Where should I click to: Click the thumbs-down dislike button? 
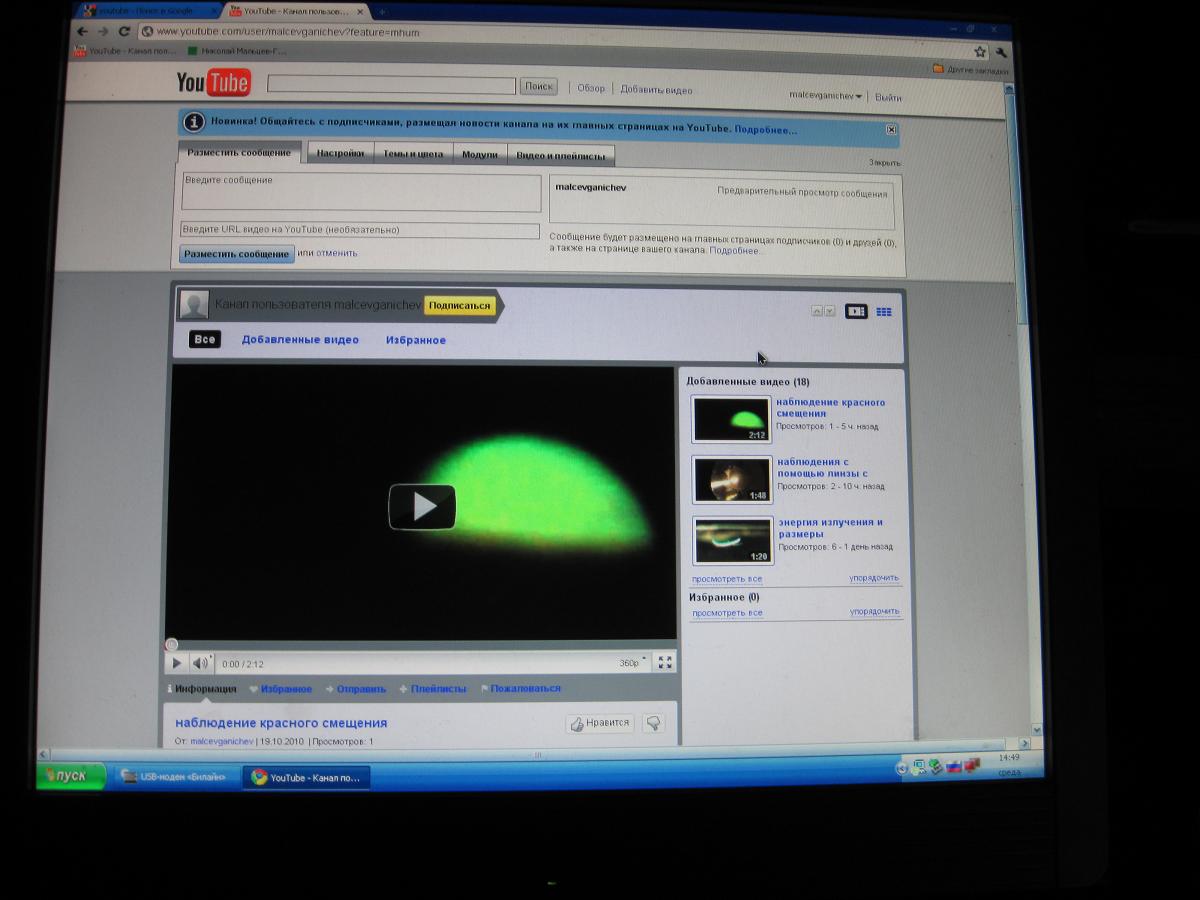click(x=652, y=723)
